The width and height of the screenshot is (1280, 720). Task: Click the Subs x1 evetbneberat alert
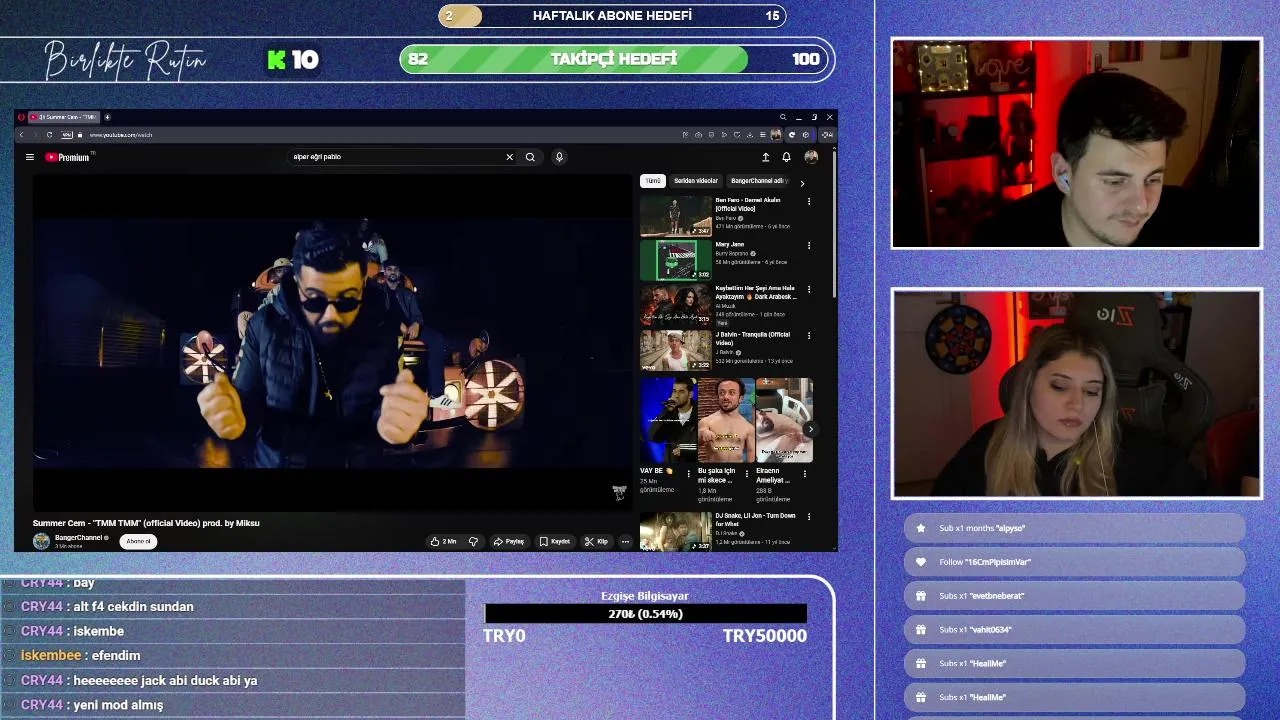click(1075, 596)
